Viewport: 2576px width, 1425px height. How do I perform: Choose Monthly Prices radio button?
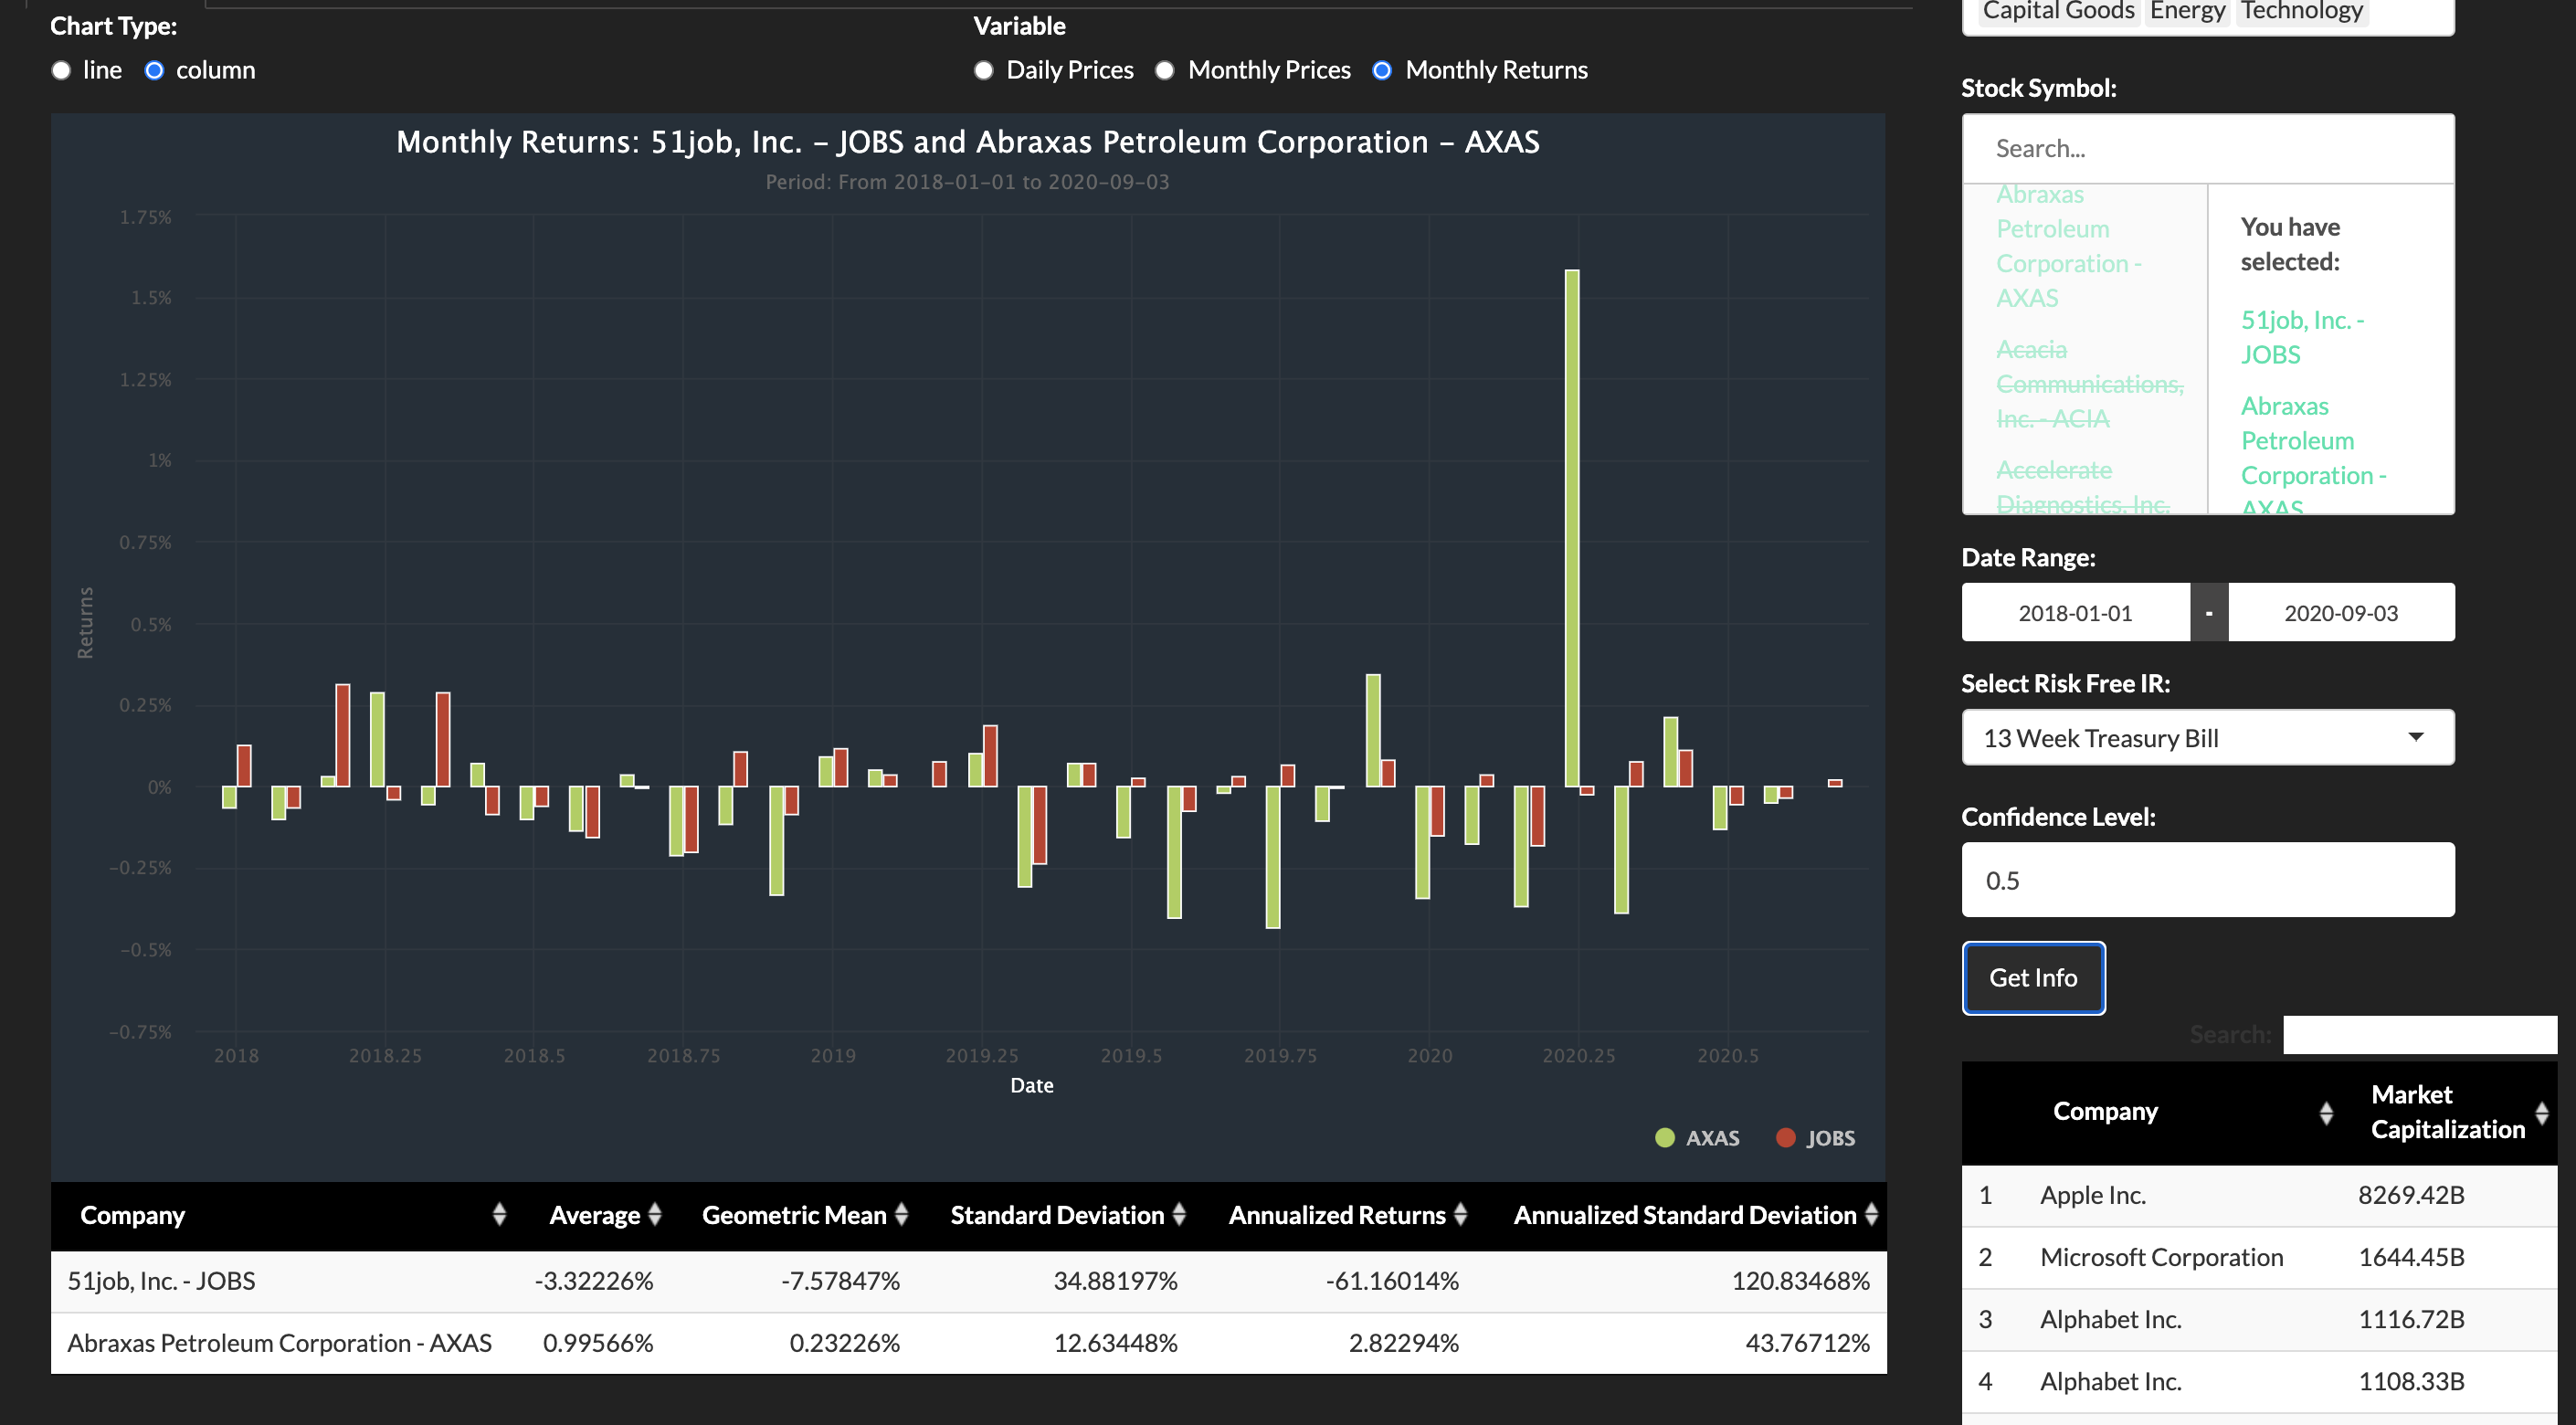click(1165, 70)
